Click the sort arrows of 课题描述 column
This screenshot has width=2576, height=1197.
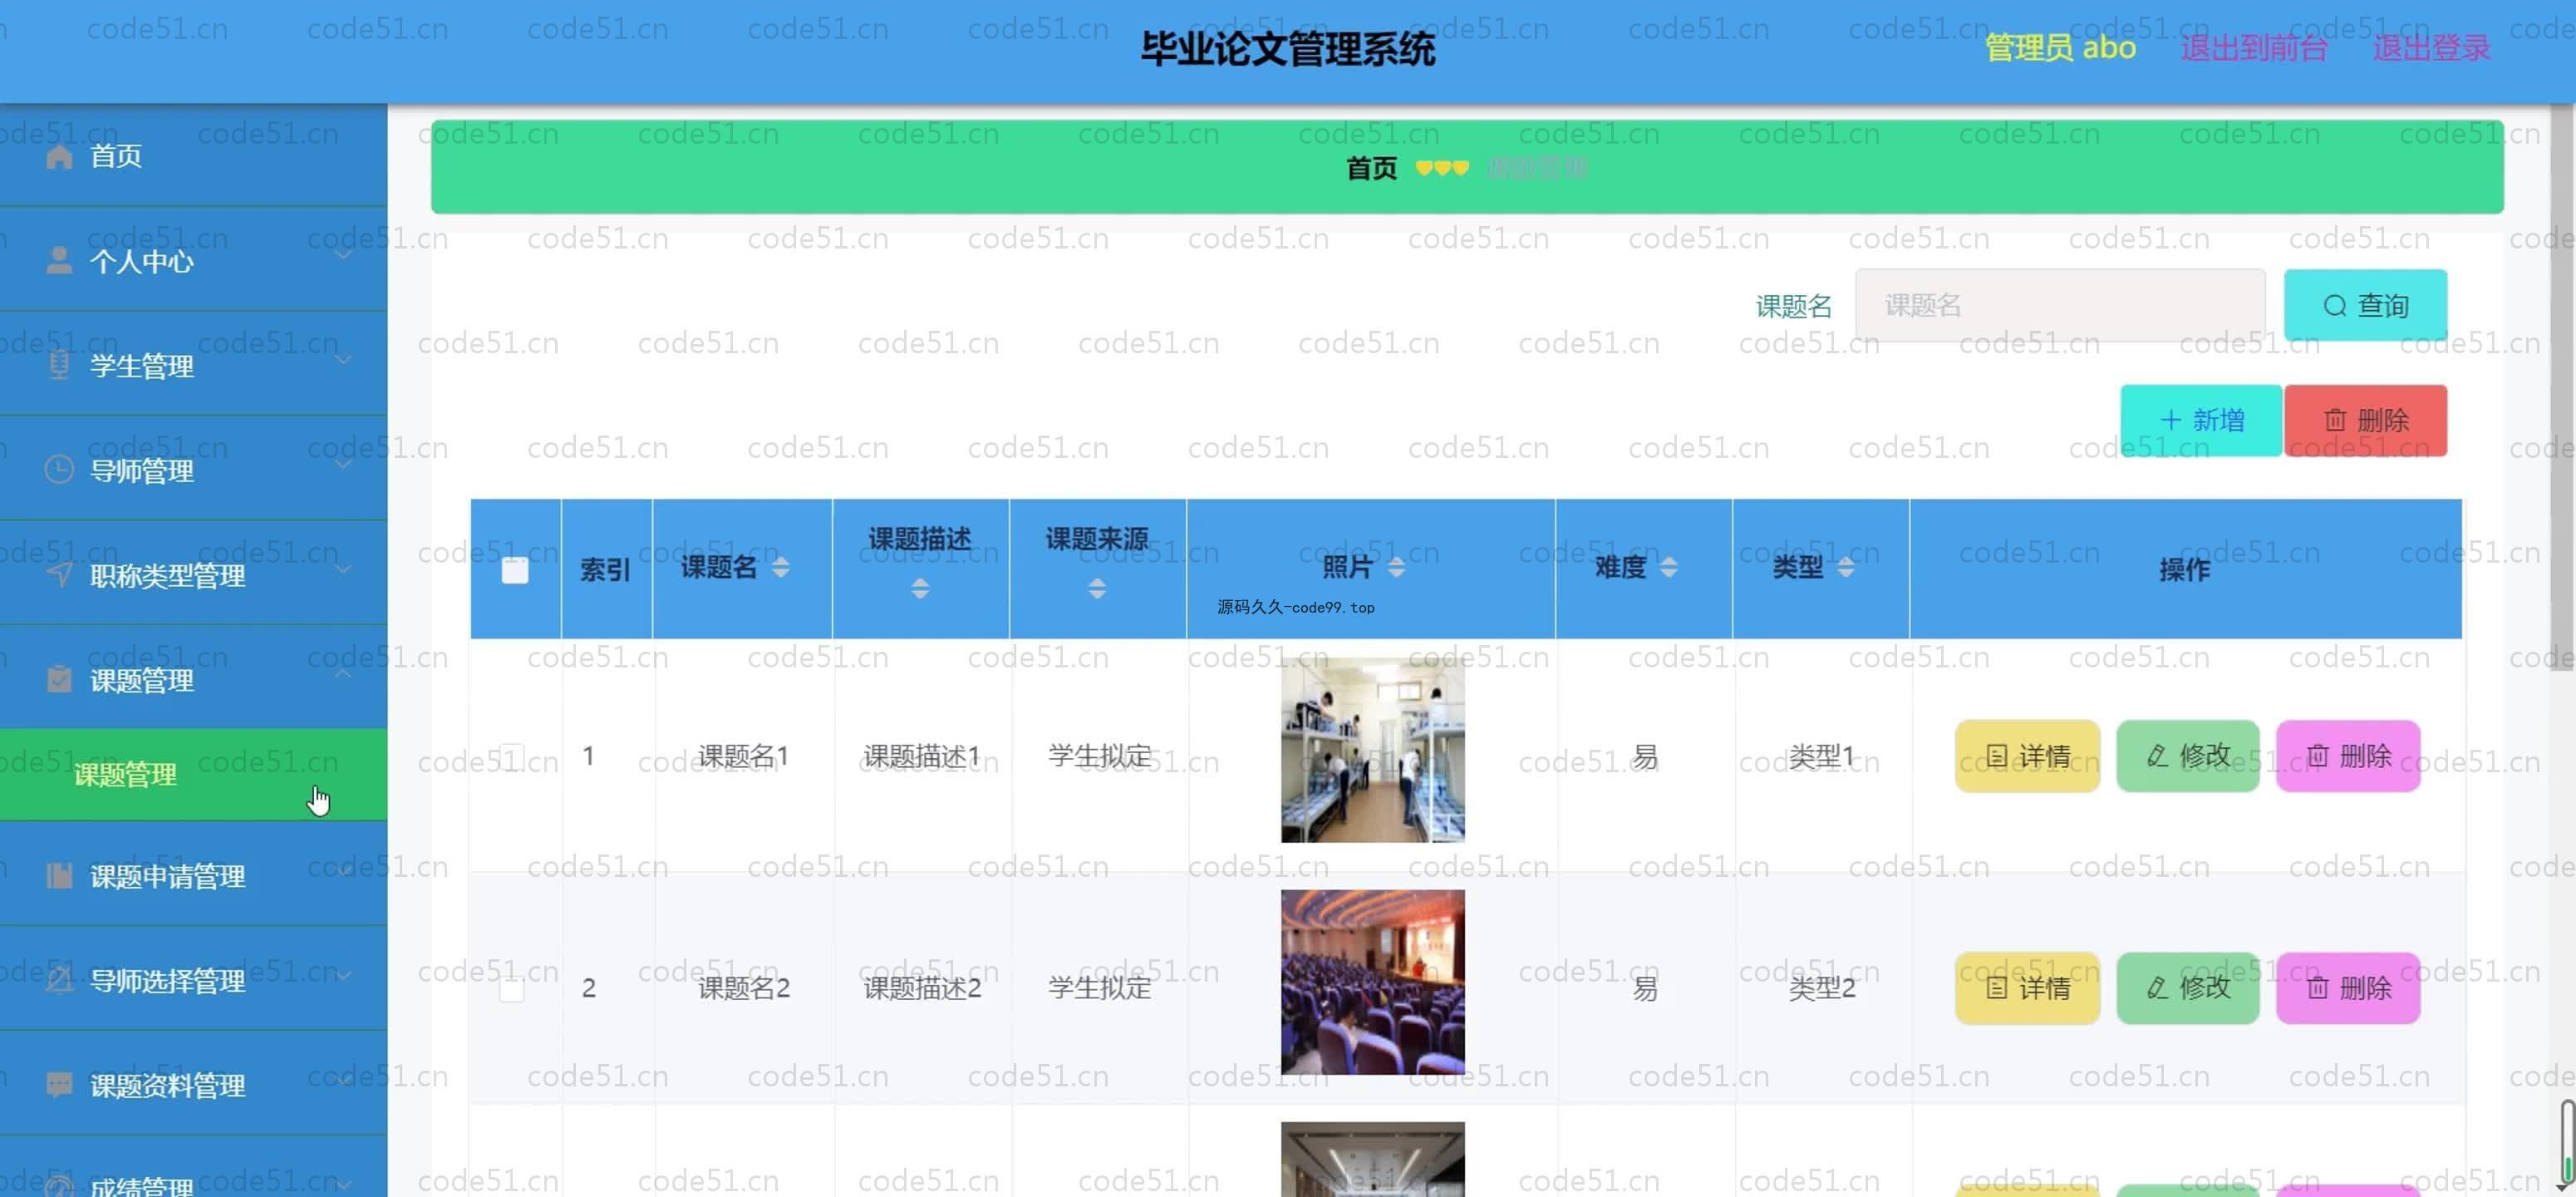[920, 589]
